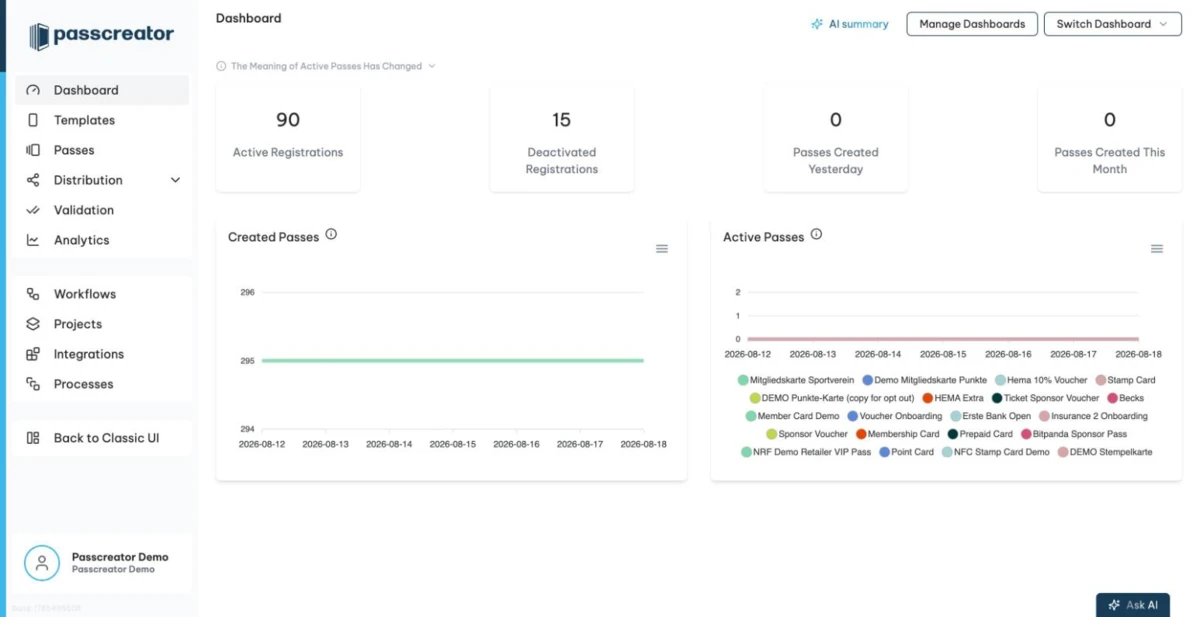Click the Passcreator Demo account name

(x=120, y=557)
